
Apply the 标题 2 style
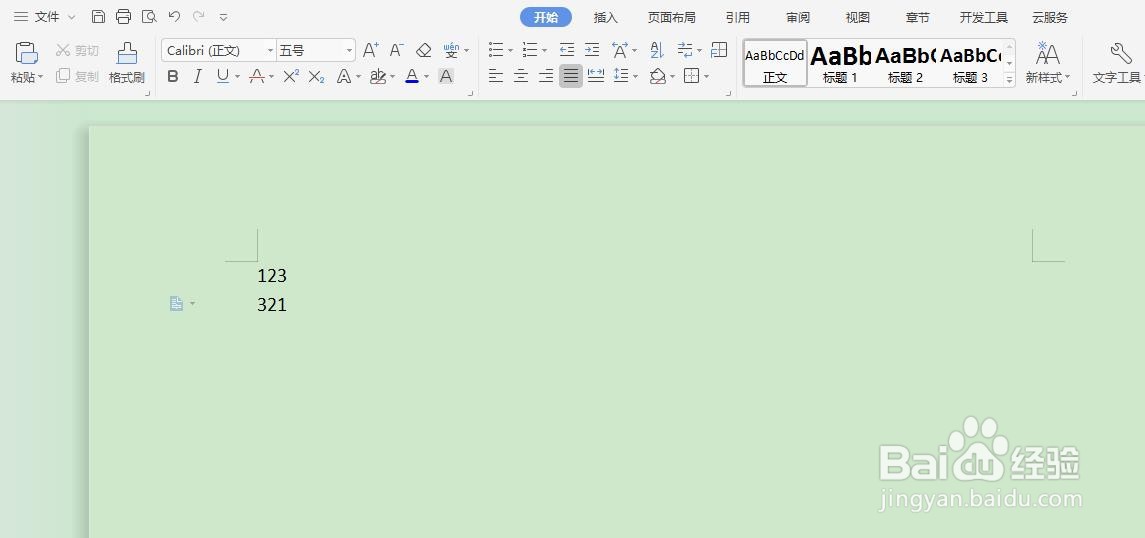[905, 63]
